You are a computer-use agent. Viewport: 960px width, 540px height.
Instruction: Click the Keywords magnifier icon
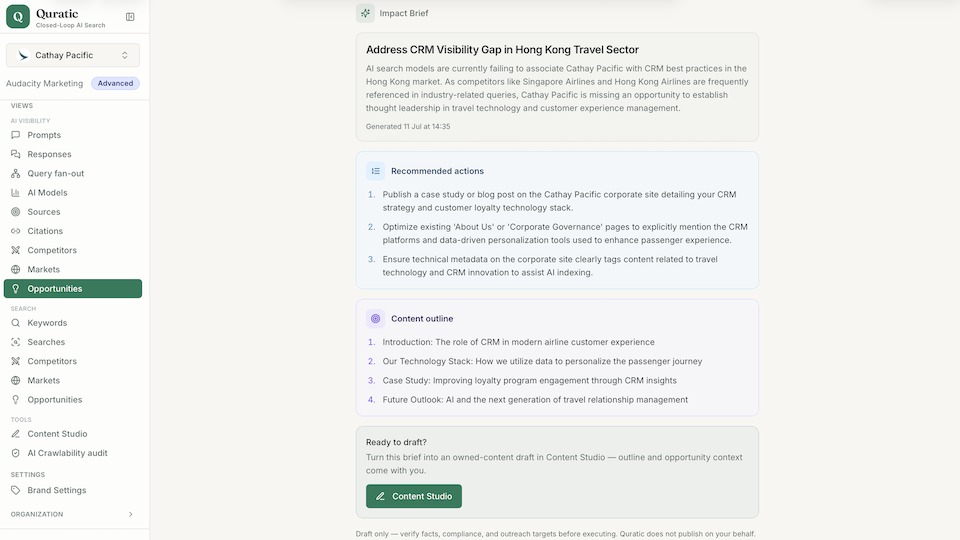(x=16, y=323)
